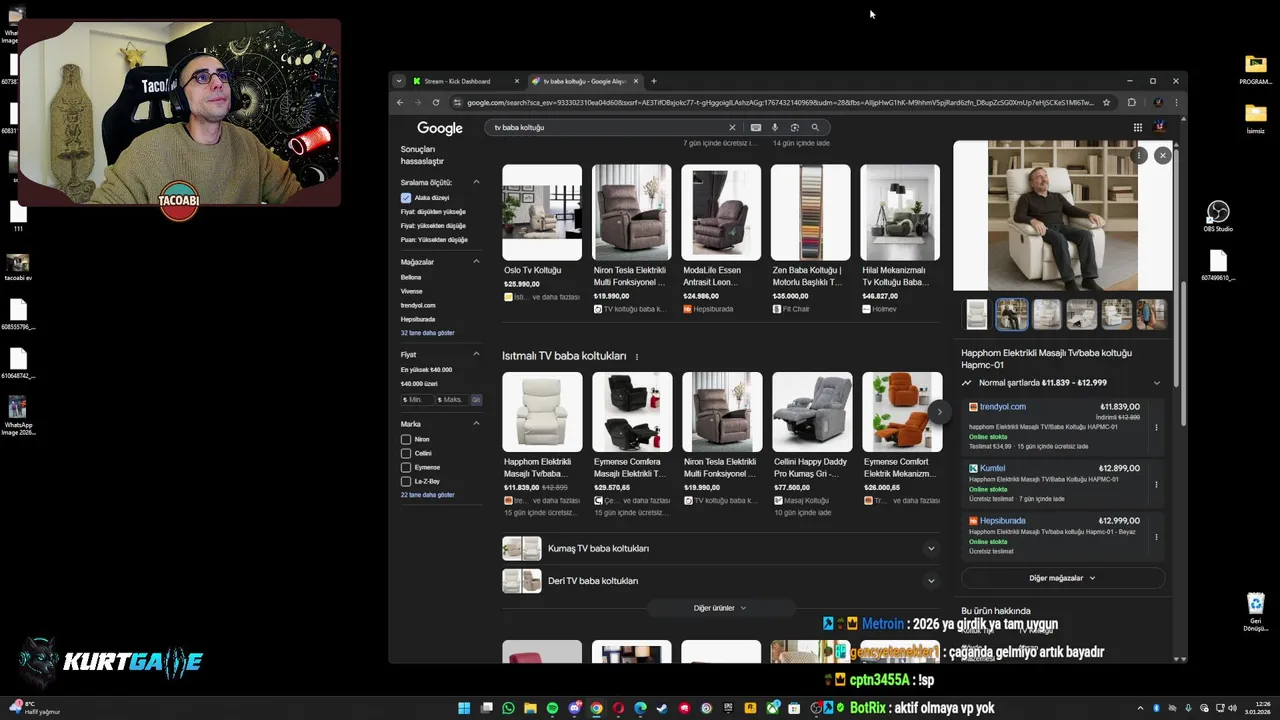Screen dimensions: 1280x720
Task: Check the Eymense brand filter
Action: (x=406, y=467)
